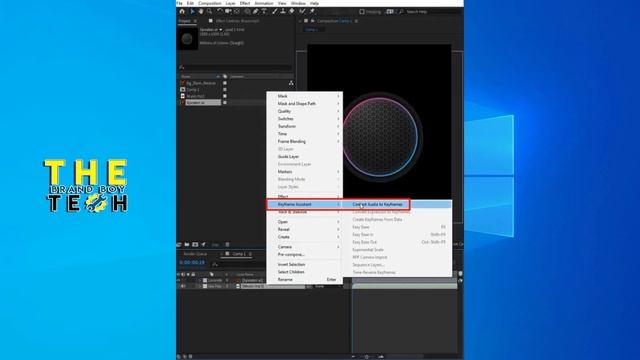This screenshot has width=640, height=360.
Task: Click the Home icon in the toolbar
Action: [x=182, y=11]
